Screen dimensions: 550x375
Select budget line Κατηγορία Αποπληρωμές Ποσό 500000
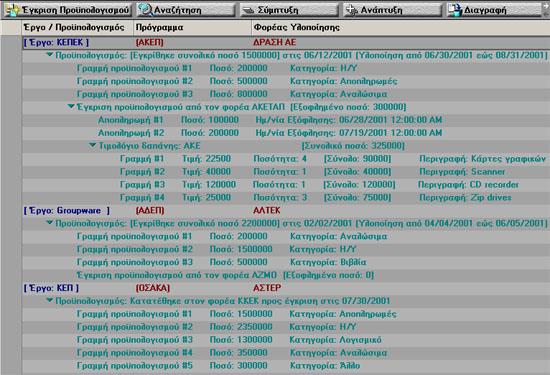tap(286, 81)
